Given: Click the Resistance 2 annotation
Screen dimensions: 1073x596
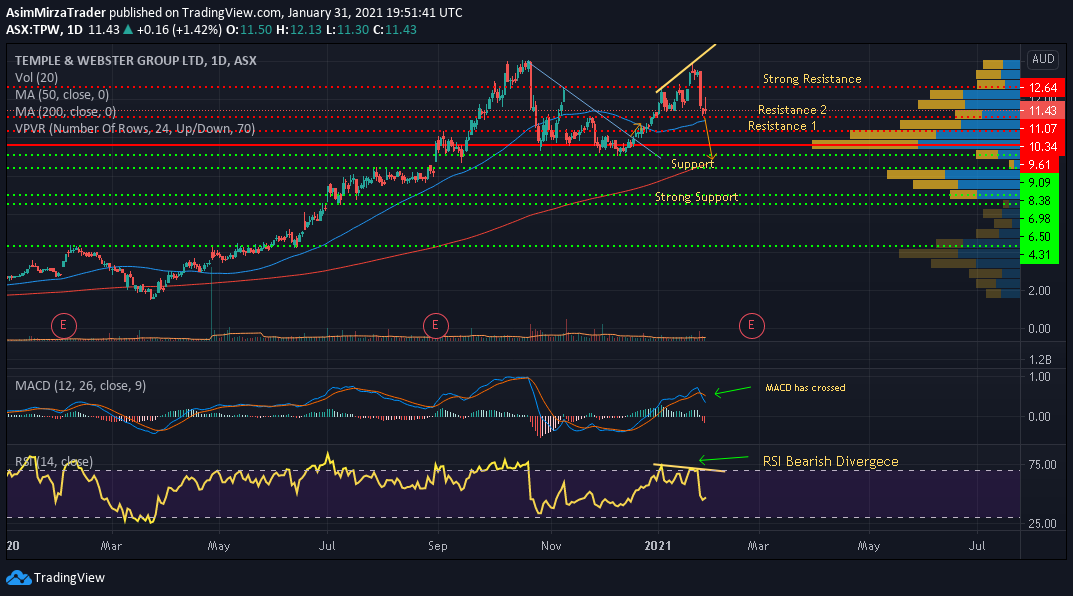Looking at the screenshot, I should [x=792, y=110].
